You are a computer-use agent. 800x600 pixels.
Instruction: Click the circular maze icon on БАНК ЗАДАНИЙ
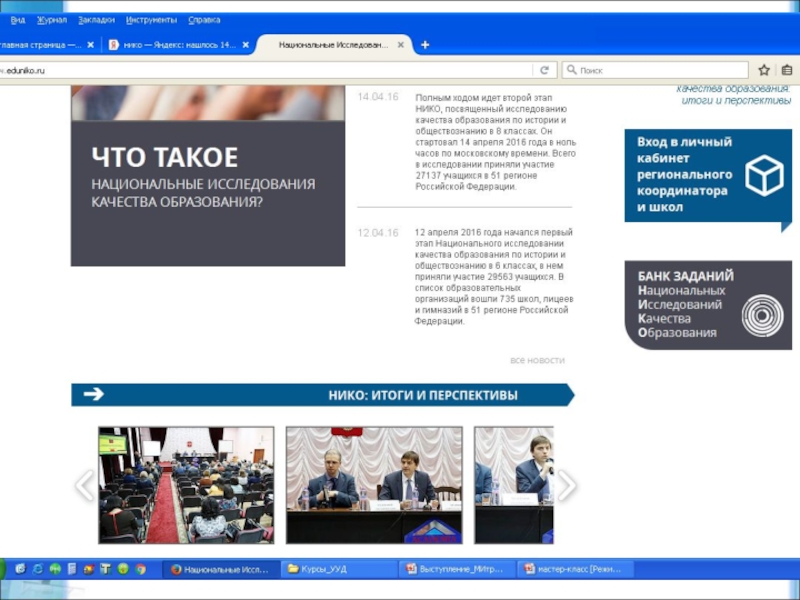(762, 316)
